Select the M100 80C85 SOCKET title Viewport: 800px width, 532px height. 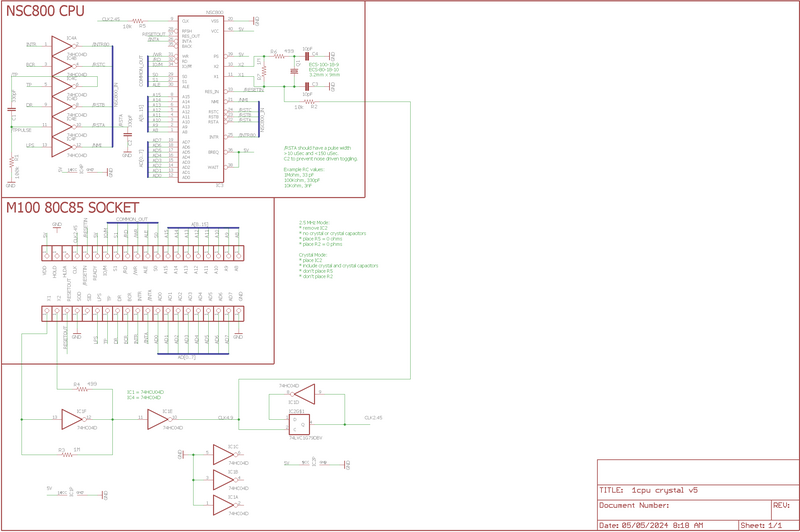(x=72, y=208)
